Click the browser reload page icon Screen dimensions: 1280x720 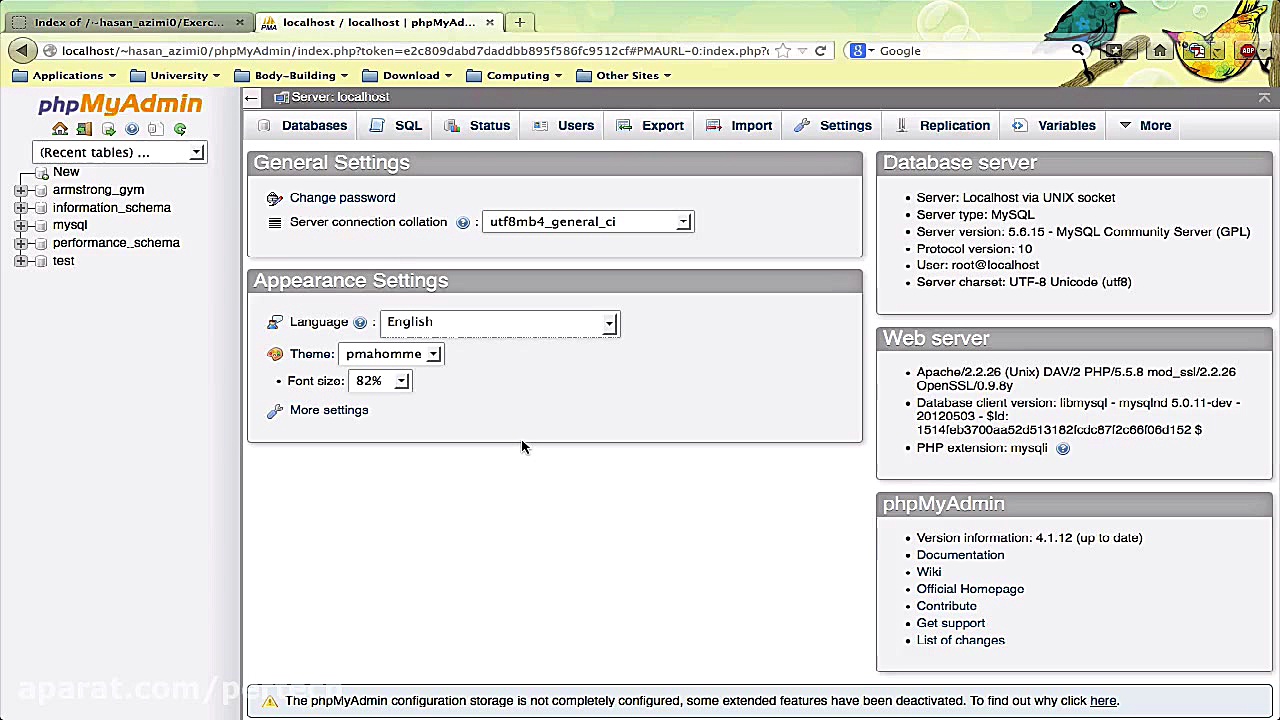820,51
